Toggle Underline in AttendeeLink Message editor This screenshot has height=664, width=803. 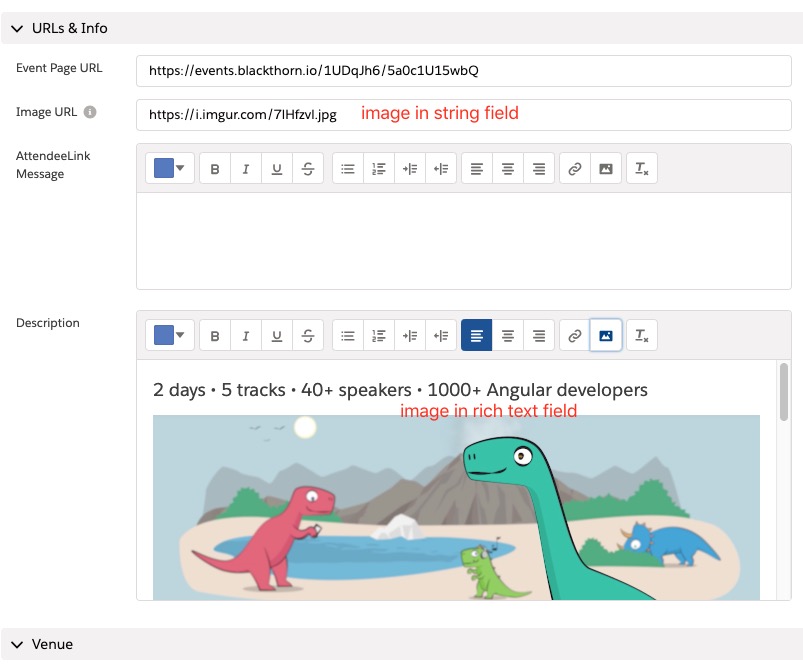click(277, 168)
